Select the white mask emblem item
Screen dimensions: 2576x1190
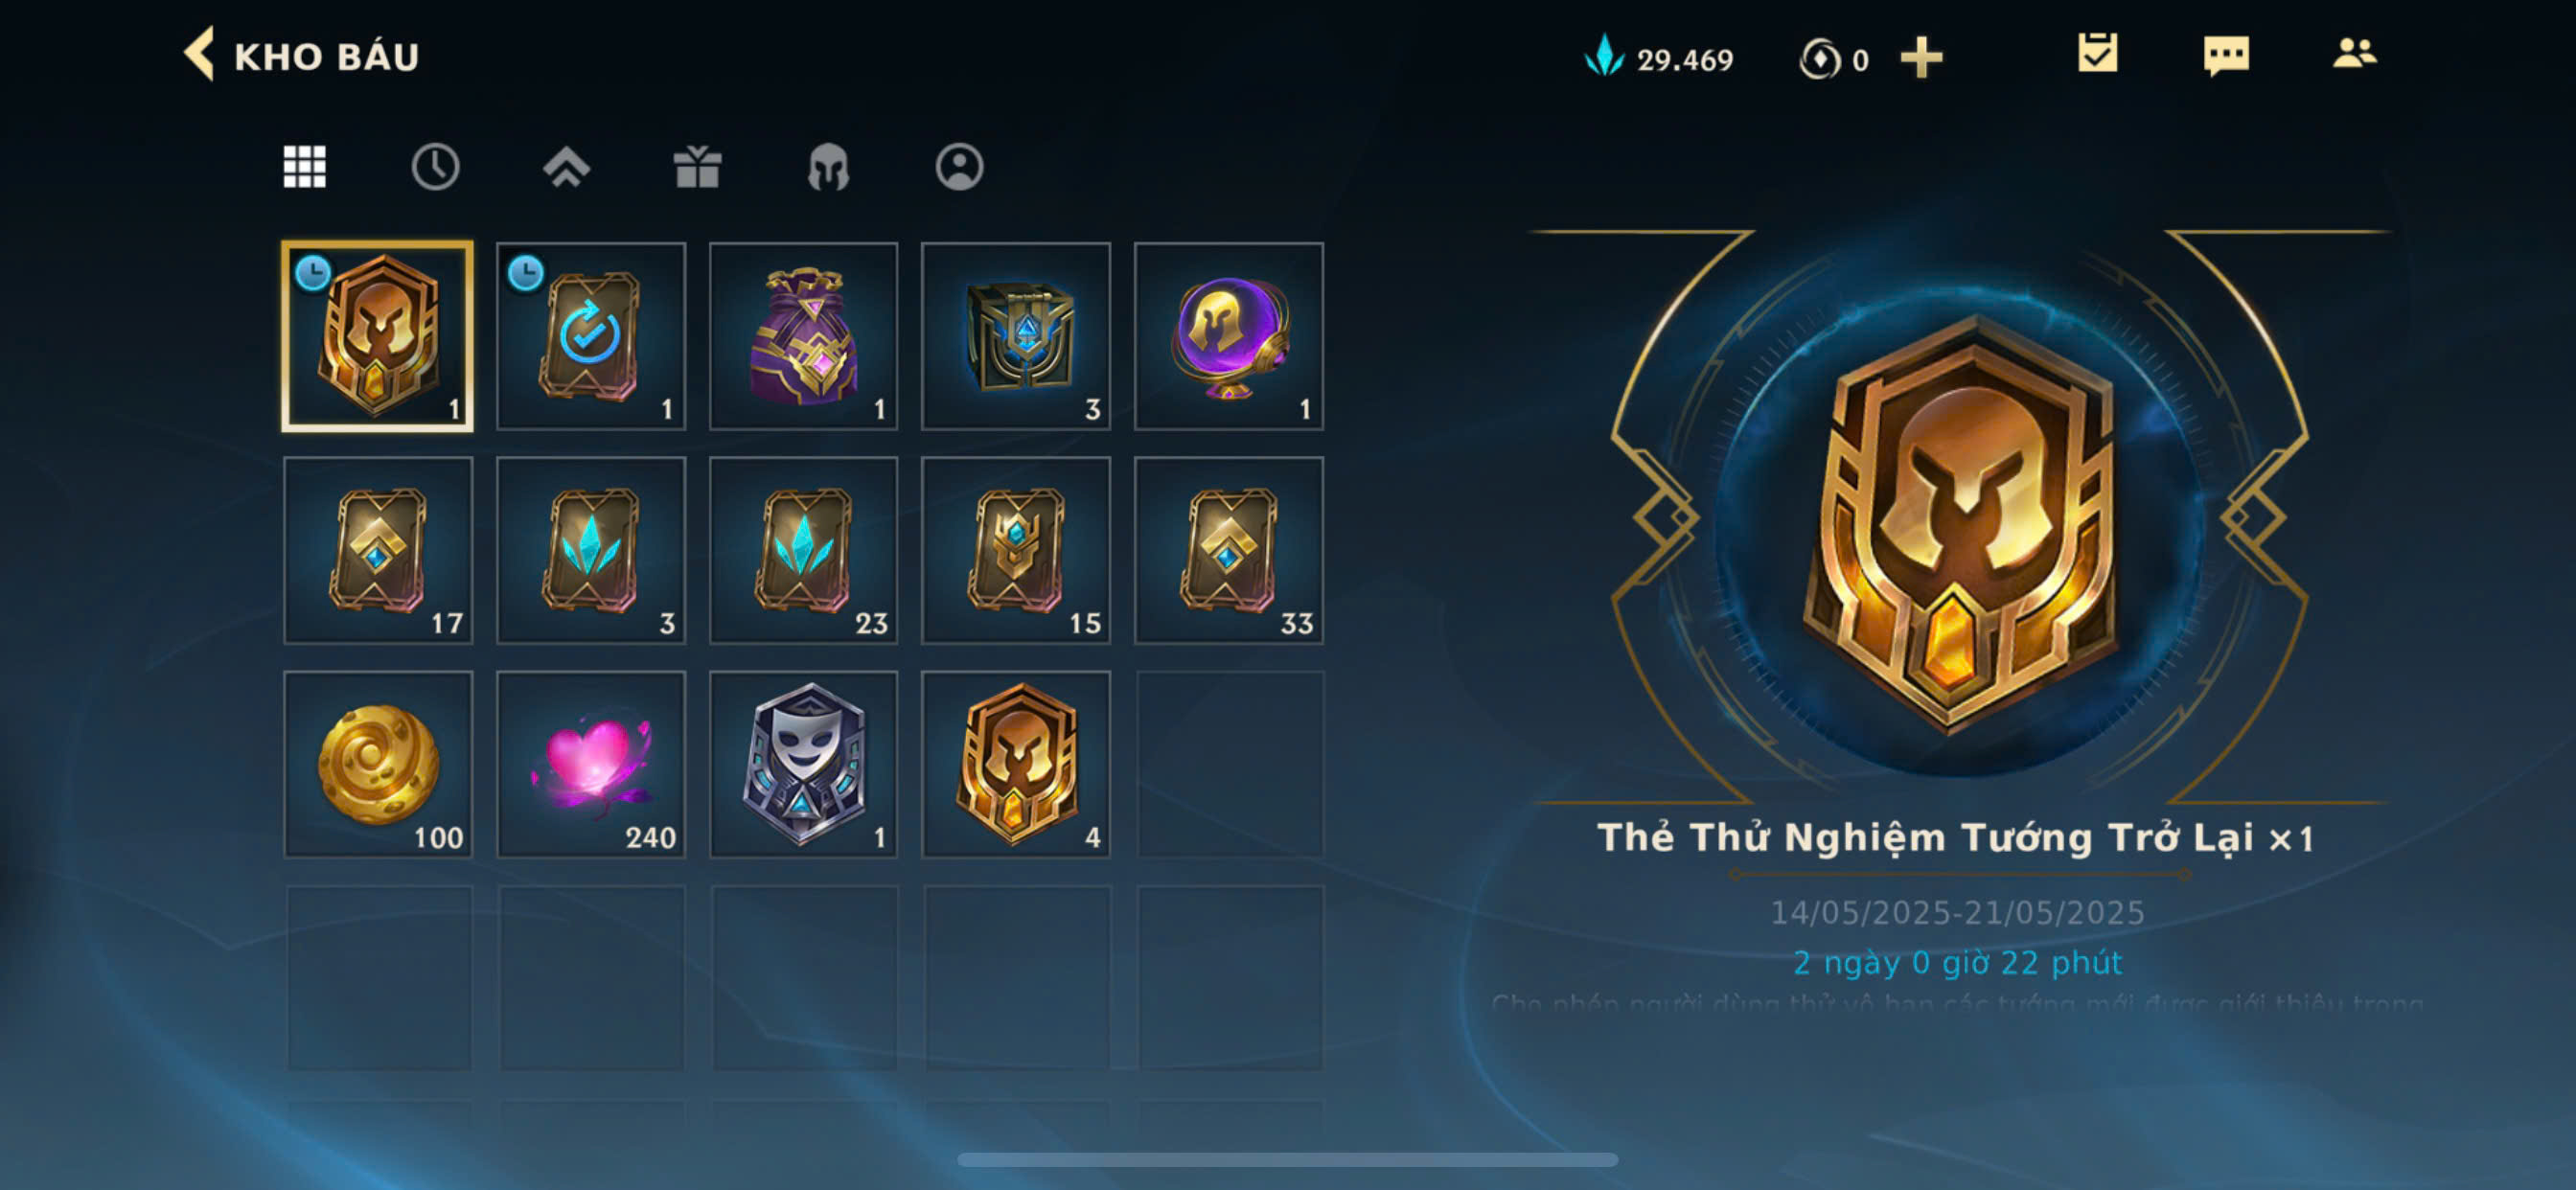pos(803,764)
